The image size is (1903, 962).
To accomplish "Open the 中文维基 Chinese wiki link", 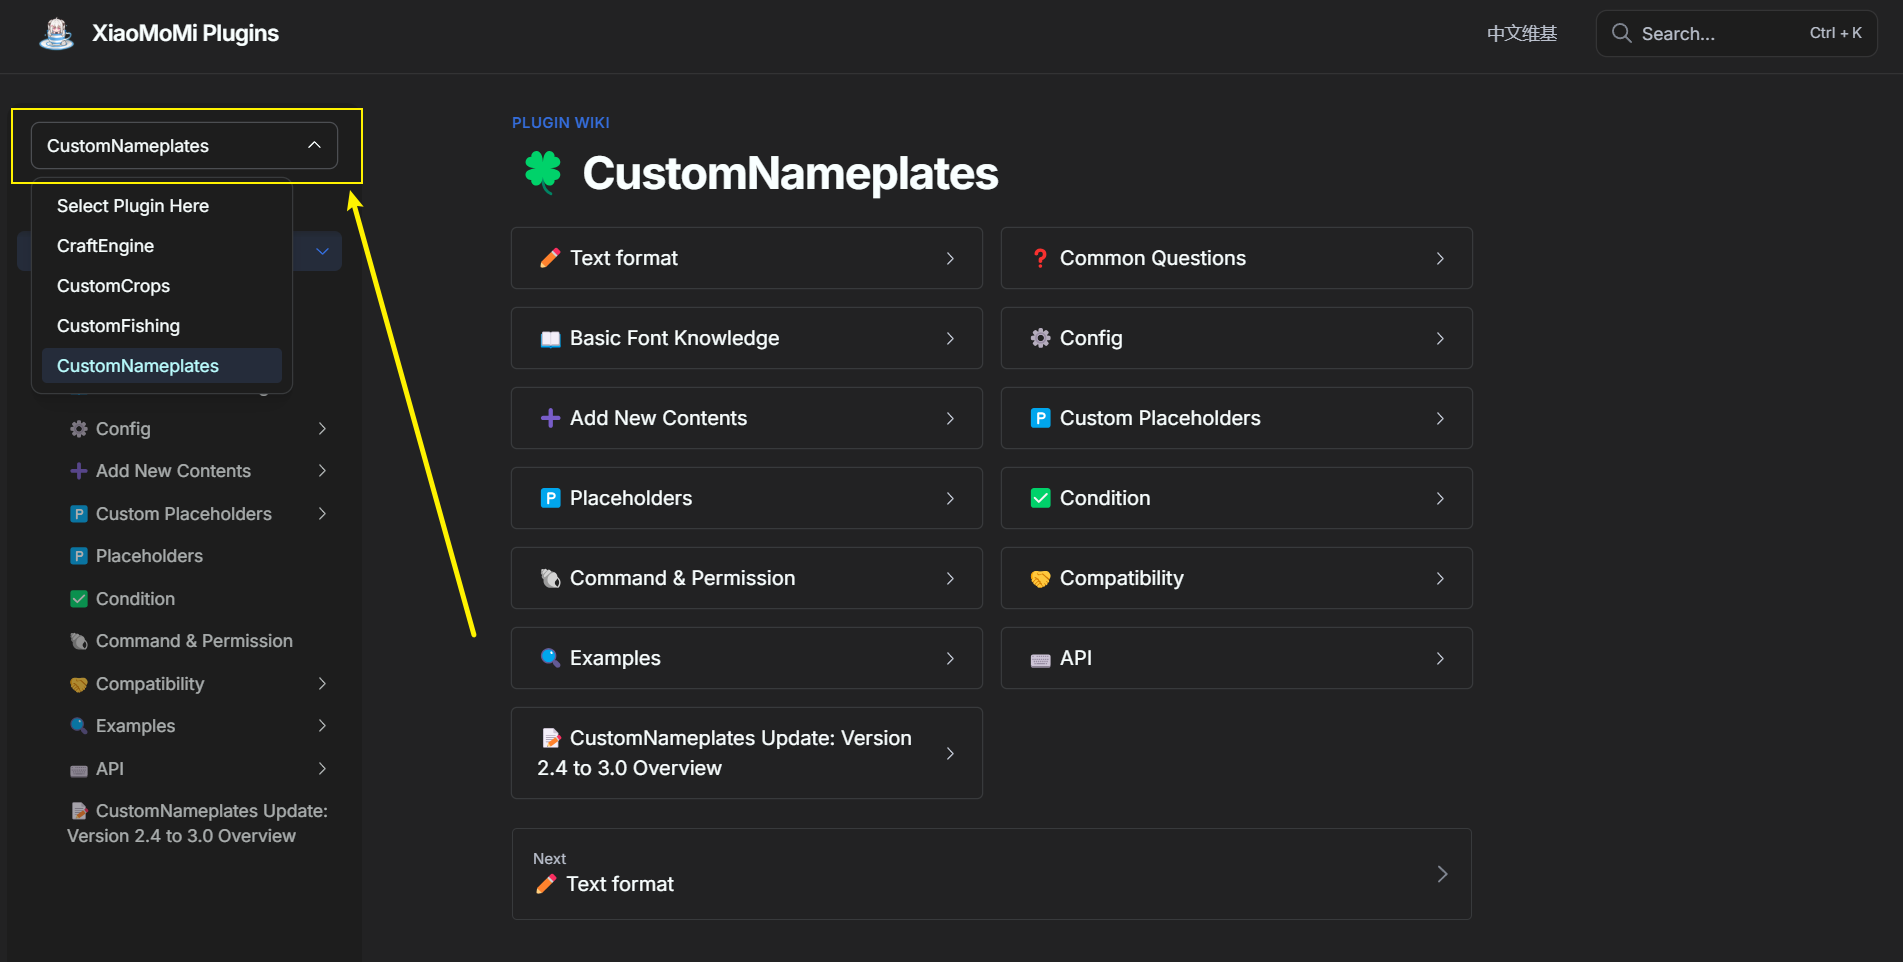I will pos(1521,34).
